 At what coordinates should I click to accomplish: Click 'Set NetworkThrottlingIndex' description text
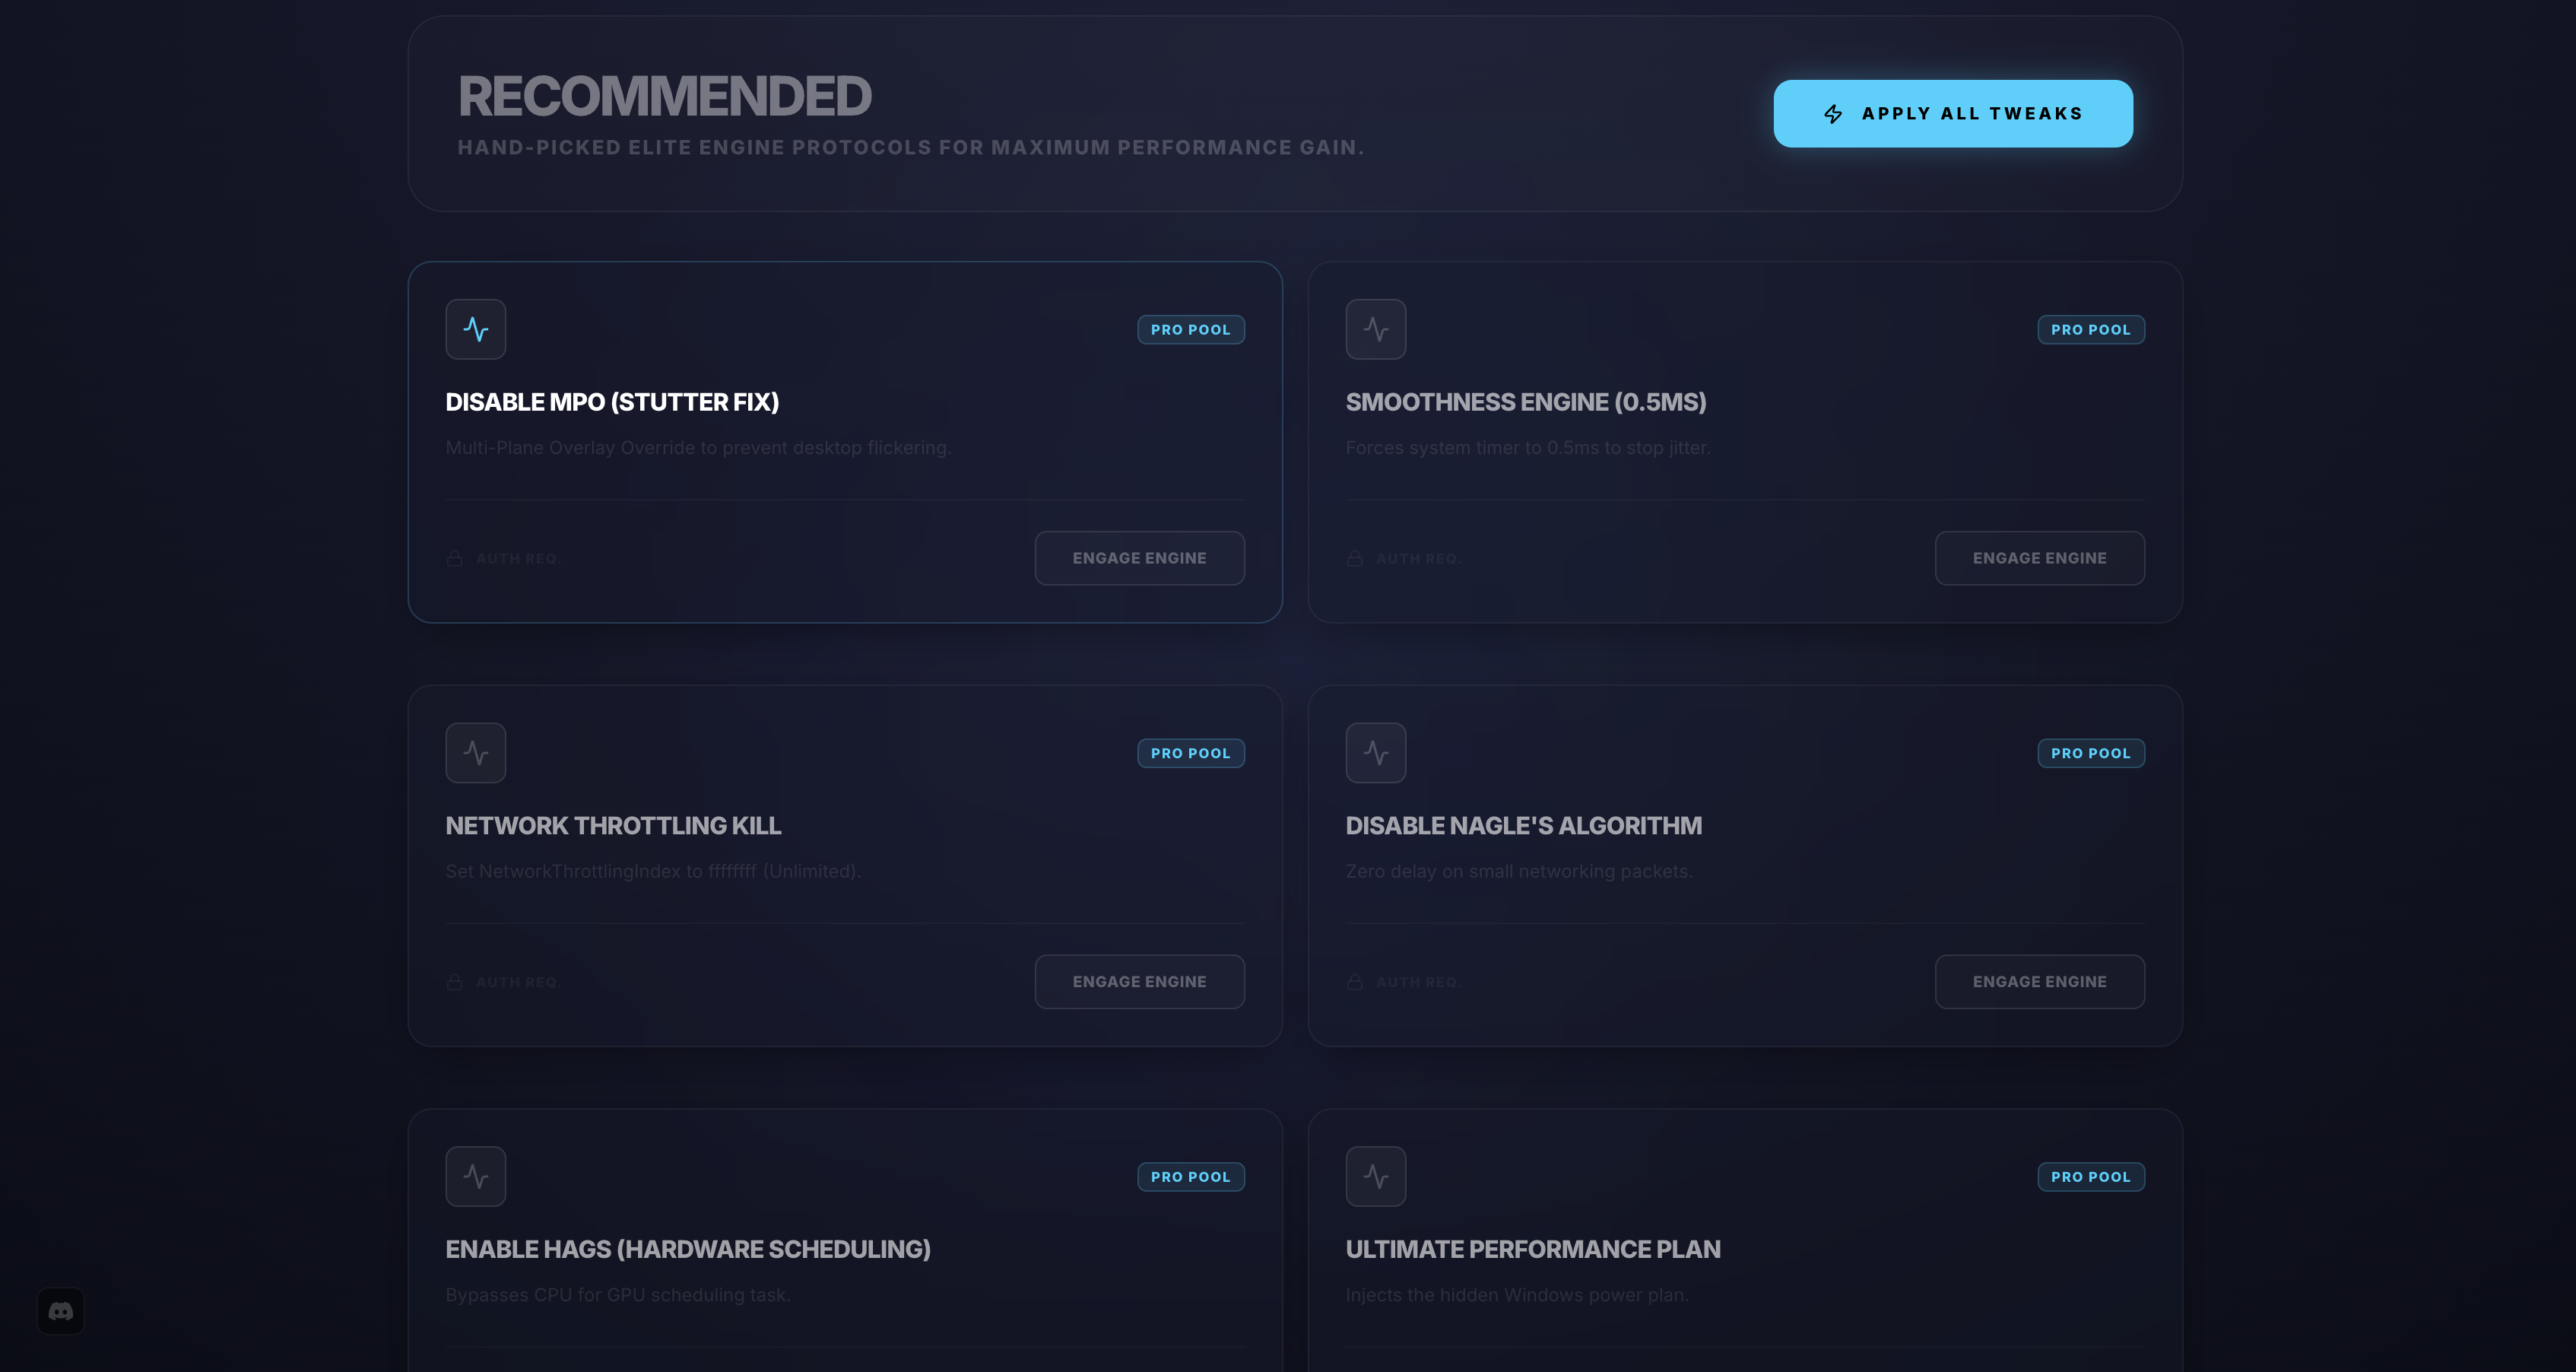[x=653, y=871]
